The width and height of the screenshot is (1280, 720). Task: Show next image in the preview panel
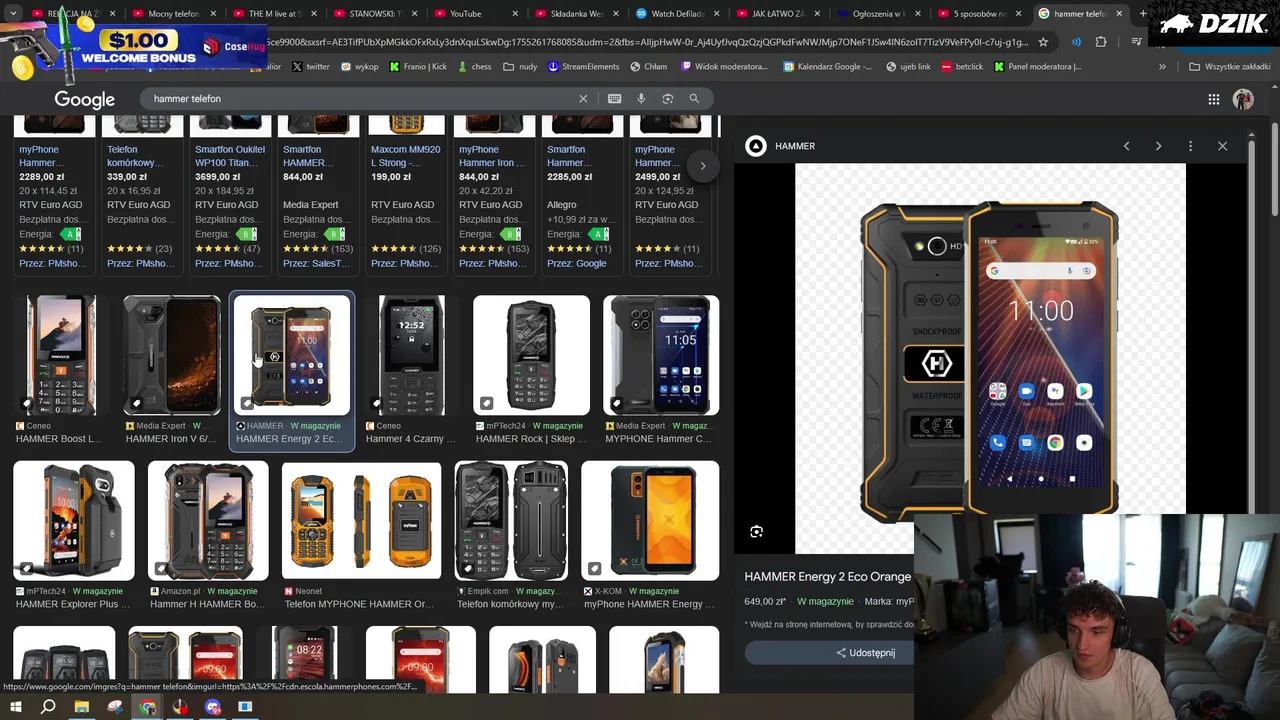[1158, 146]
